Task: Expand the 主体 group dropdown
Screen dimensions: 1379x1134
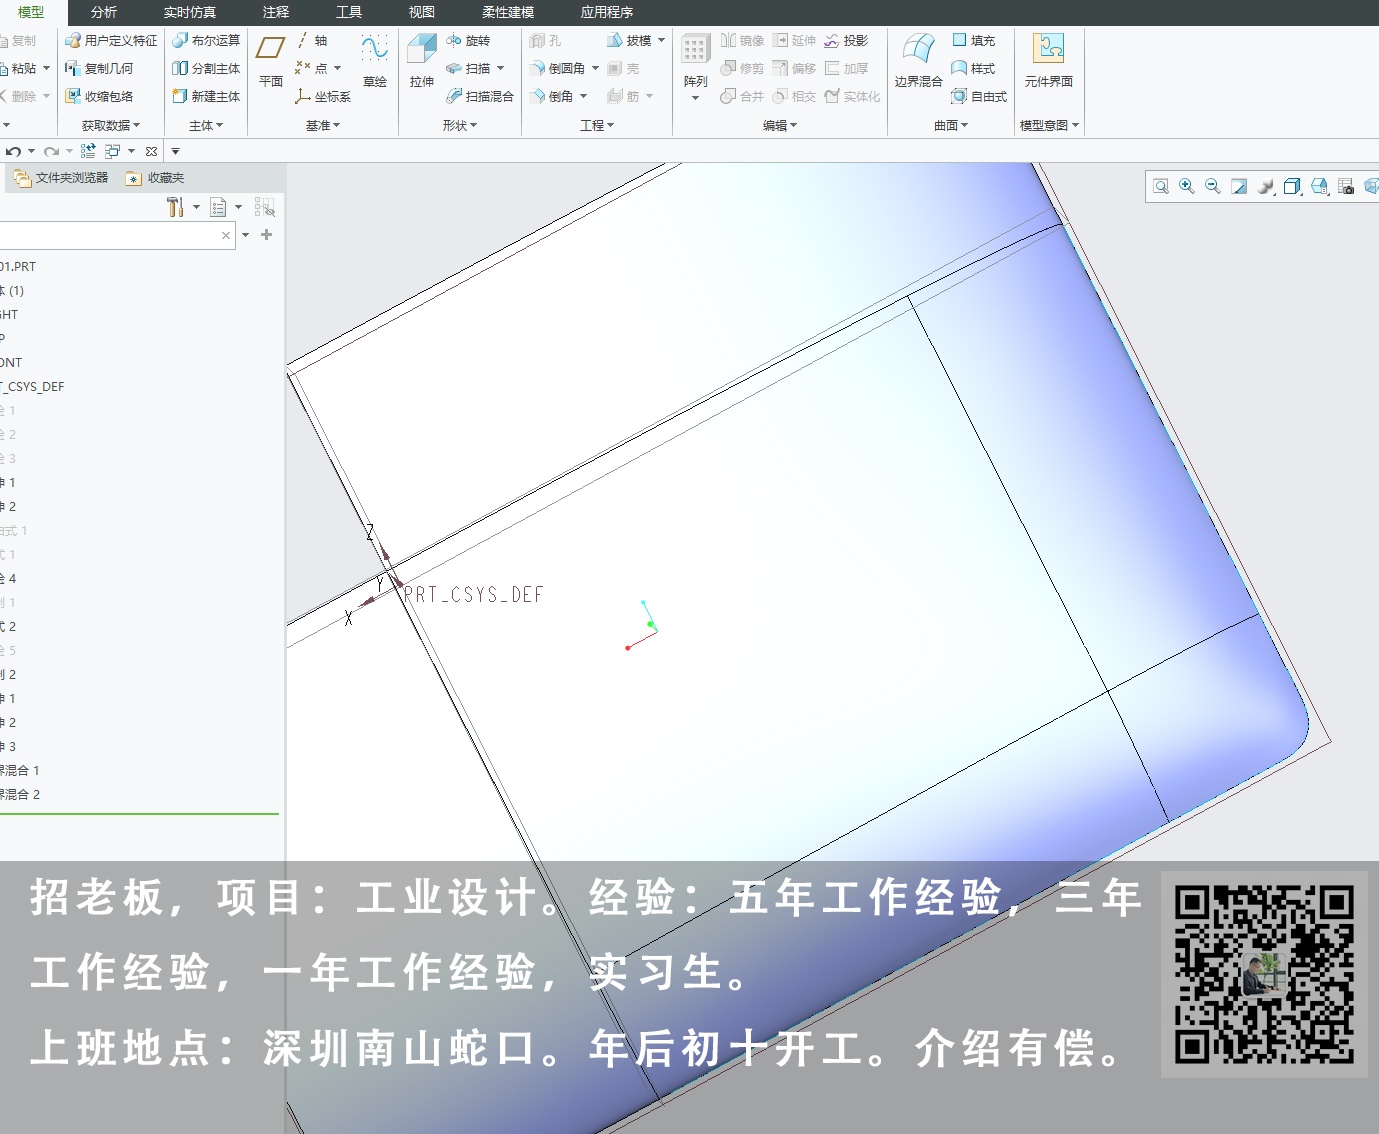Action: pos(206,126)
